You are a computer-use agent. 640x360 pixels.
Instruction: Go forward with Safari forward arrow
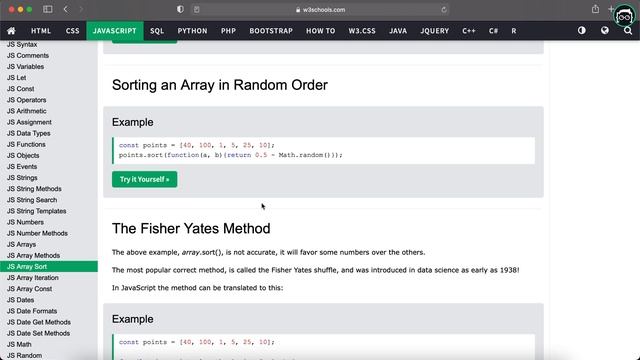pos(81,9)
